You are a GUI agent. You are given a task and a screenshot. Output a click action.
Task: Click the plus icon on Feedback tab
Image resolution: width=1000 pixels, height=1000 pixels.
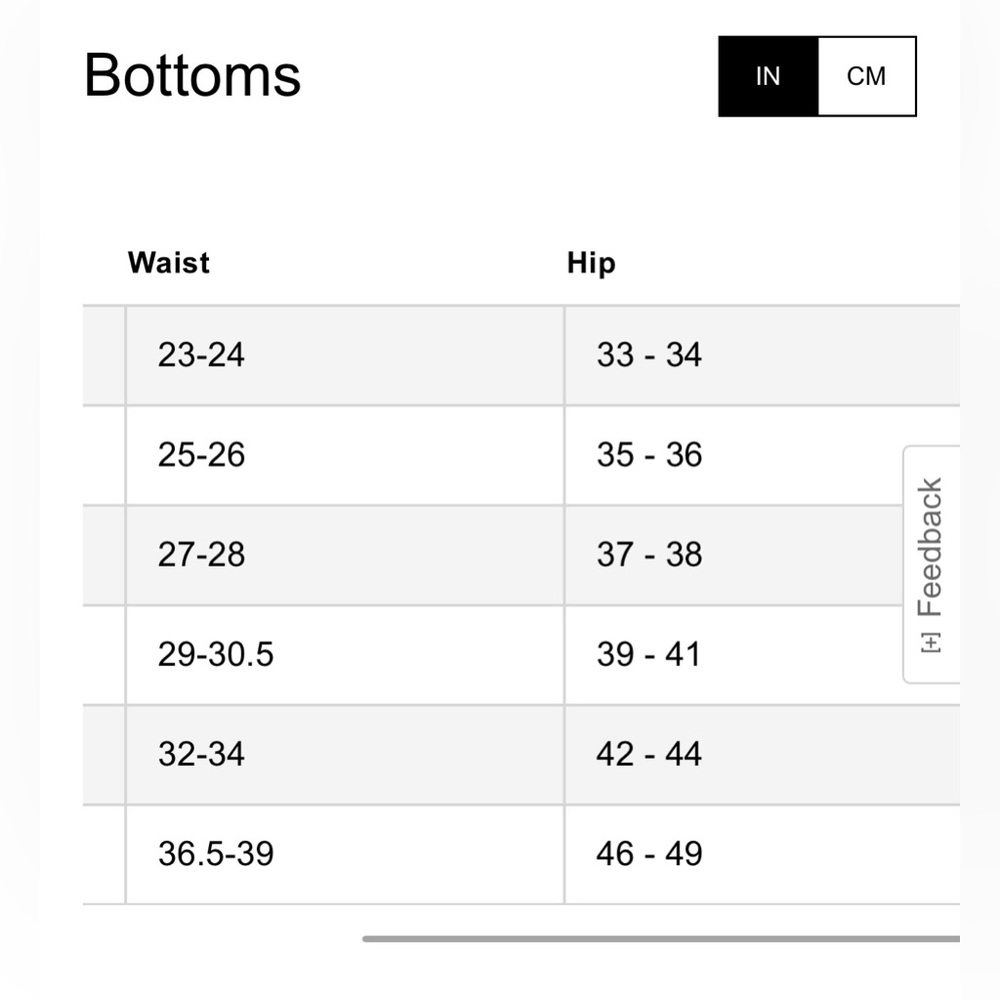931,642
